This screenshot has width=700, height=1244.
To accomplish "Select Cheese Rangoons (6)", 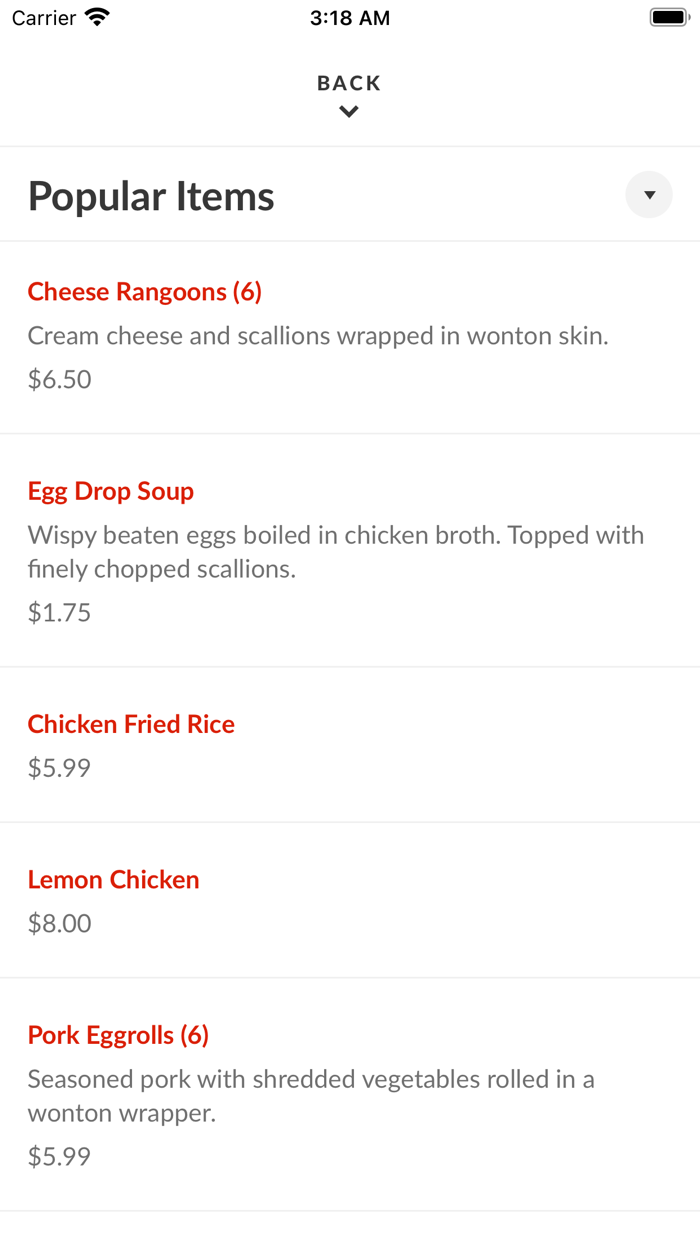I will point(145,292).
